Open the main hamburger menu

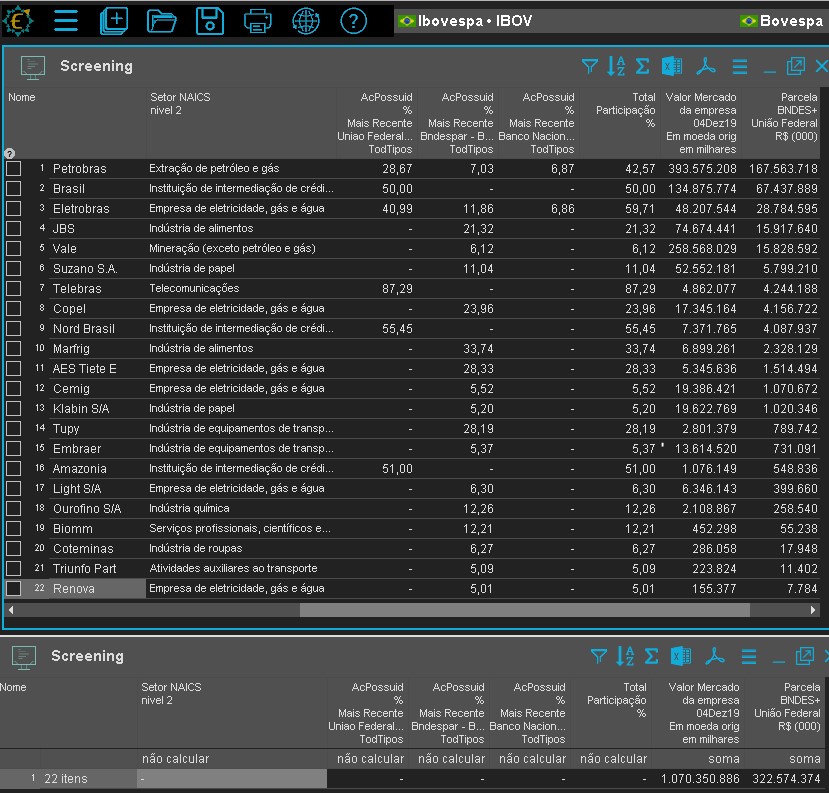(x=66, y=21)
